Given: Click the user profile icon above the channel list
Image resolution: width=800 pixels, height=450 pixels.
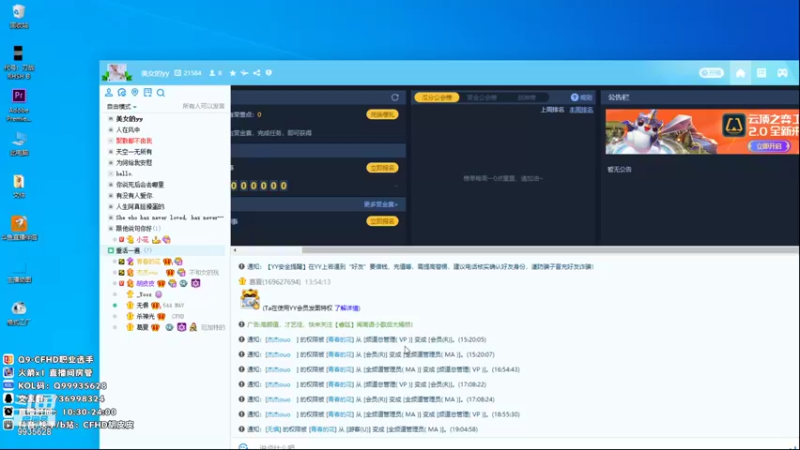Looking at the screenshot, I should point(109,92).
